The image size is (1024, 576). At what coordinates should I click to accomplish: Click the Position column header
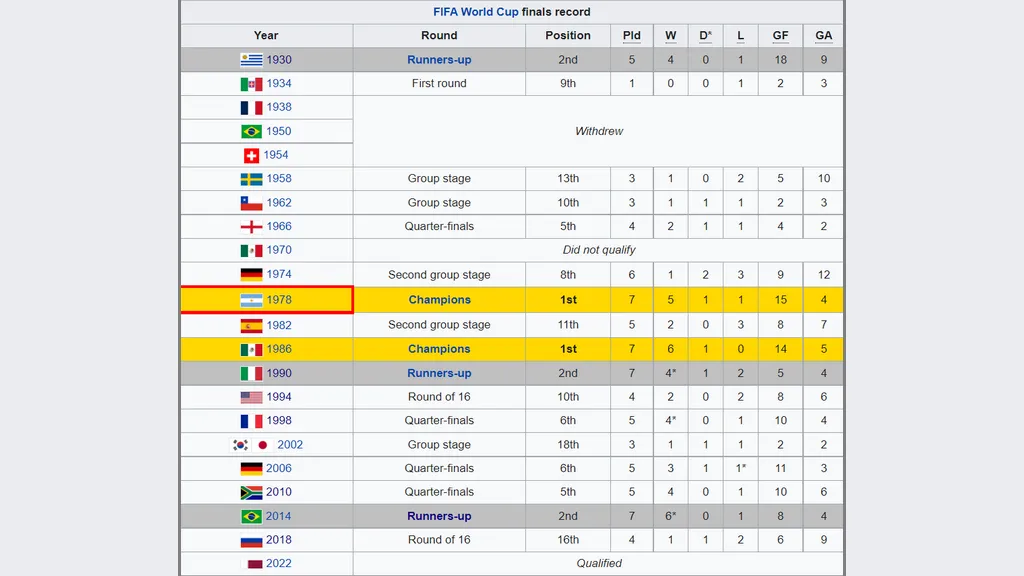coord(568,36)
